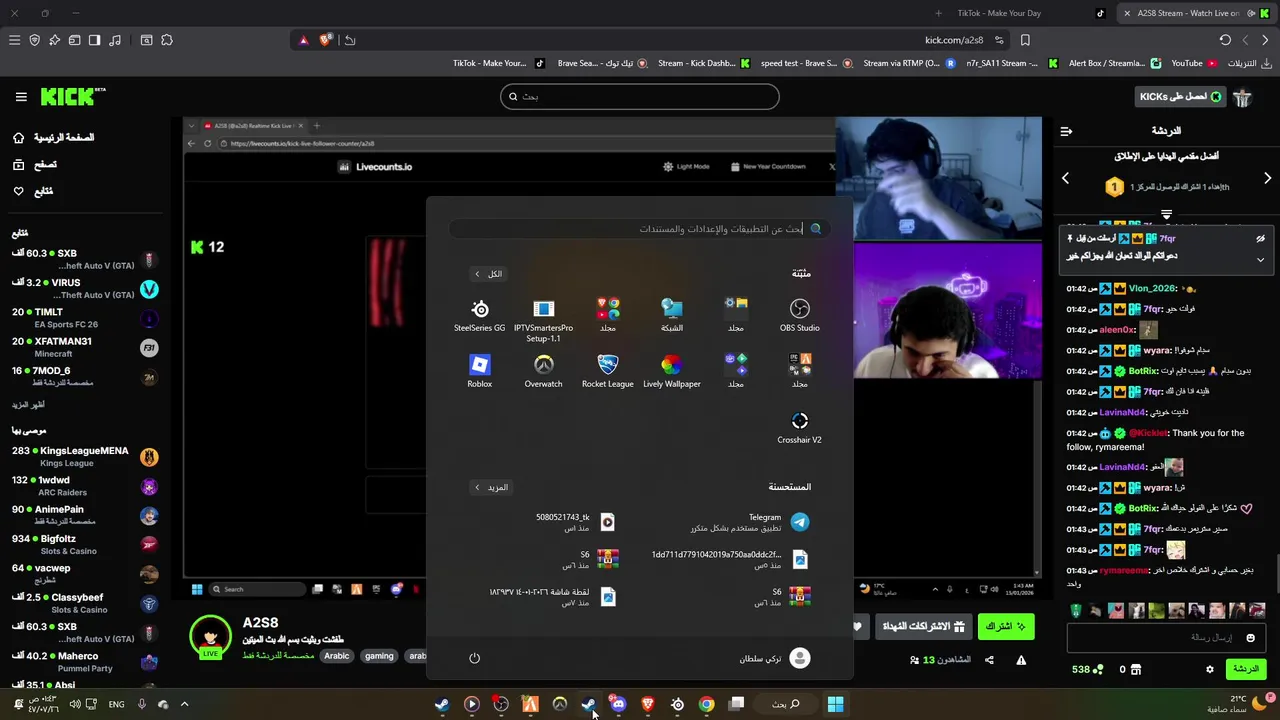Collapse the leaderboard section under chat header

(x=1166, y=214)
